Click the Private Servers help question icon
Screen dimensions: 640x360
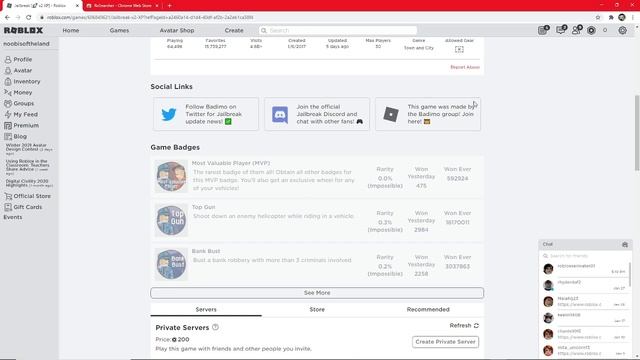click(216, 327)
